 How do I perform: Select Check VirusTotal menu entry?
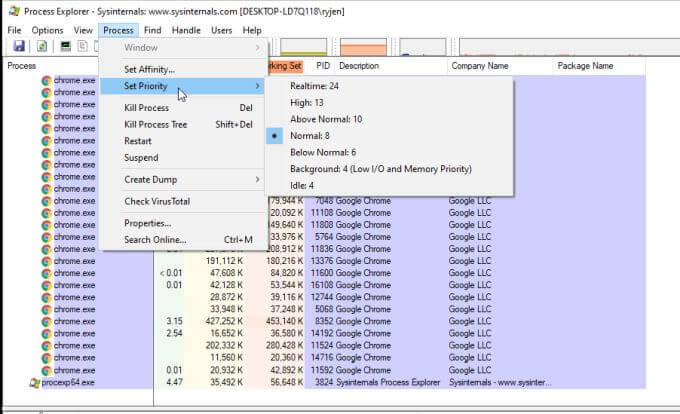coord(182,201)
